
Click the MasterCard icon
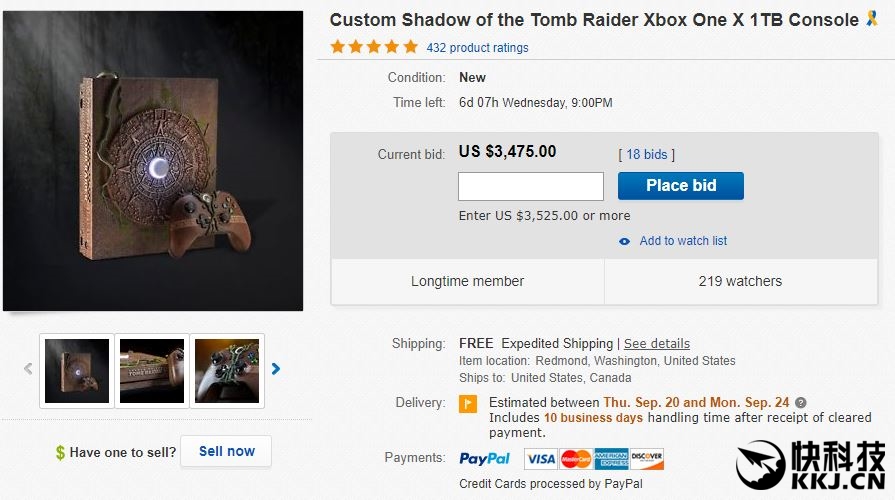click(x=575, y=459)
